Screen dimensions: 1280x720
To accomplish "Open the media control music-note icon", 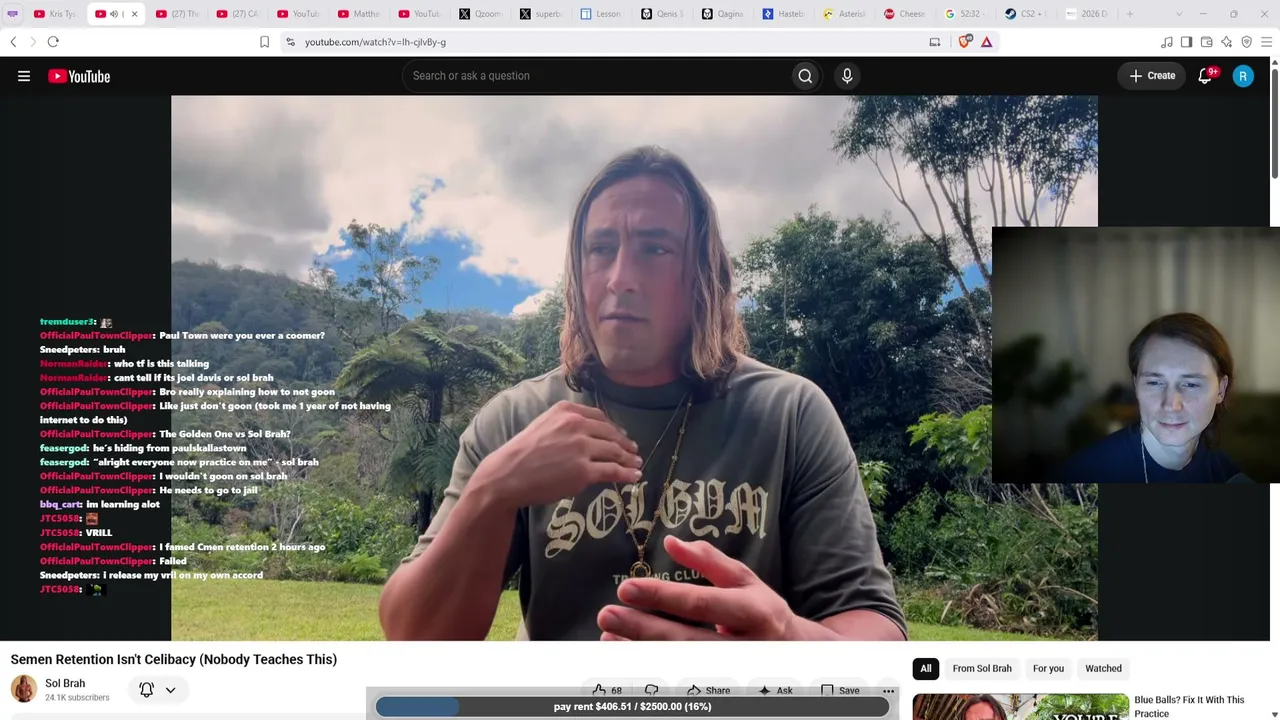I will tap(1167, 42).
